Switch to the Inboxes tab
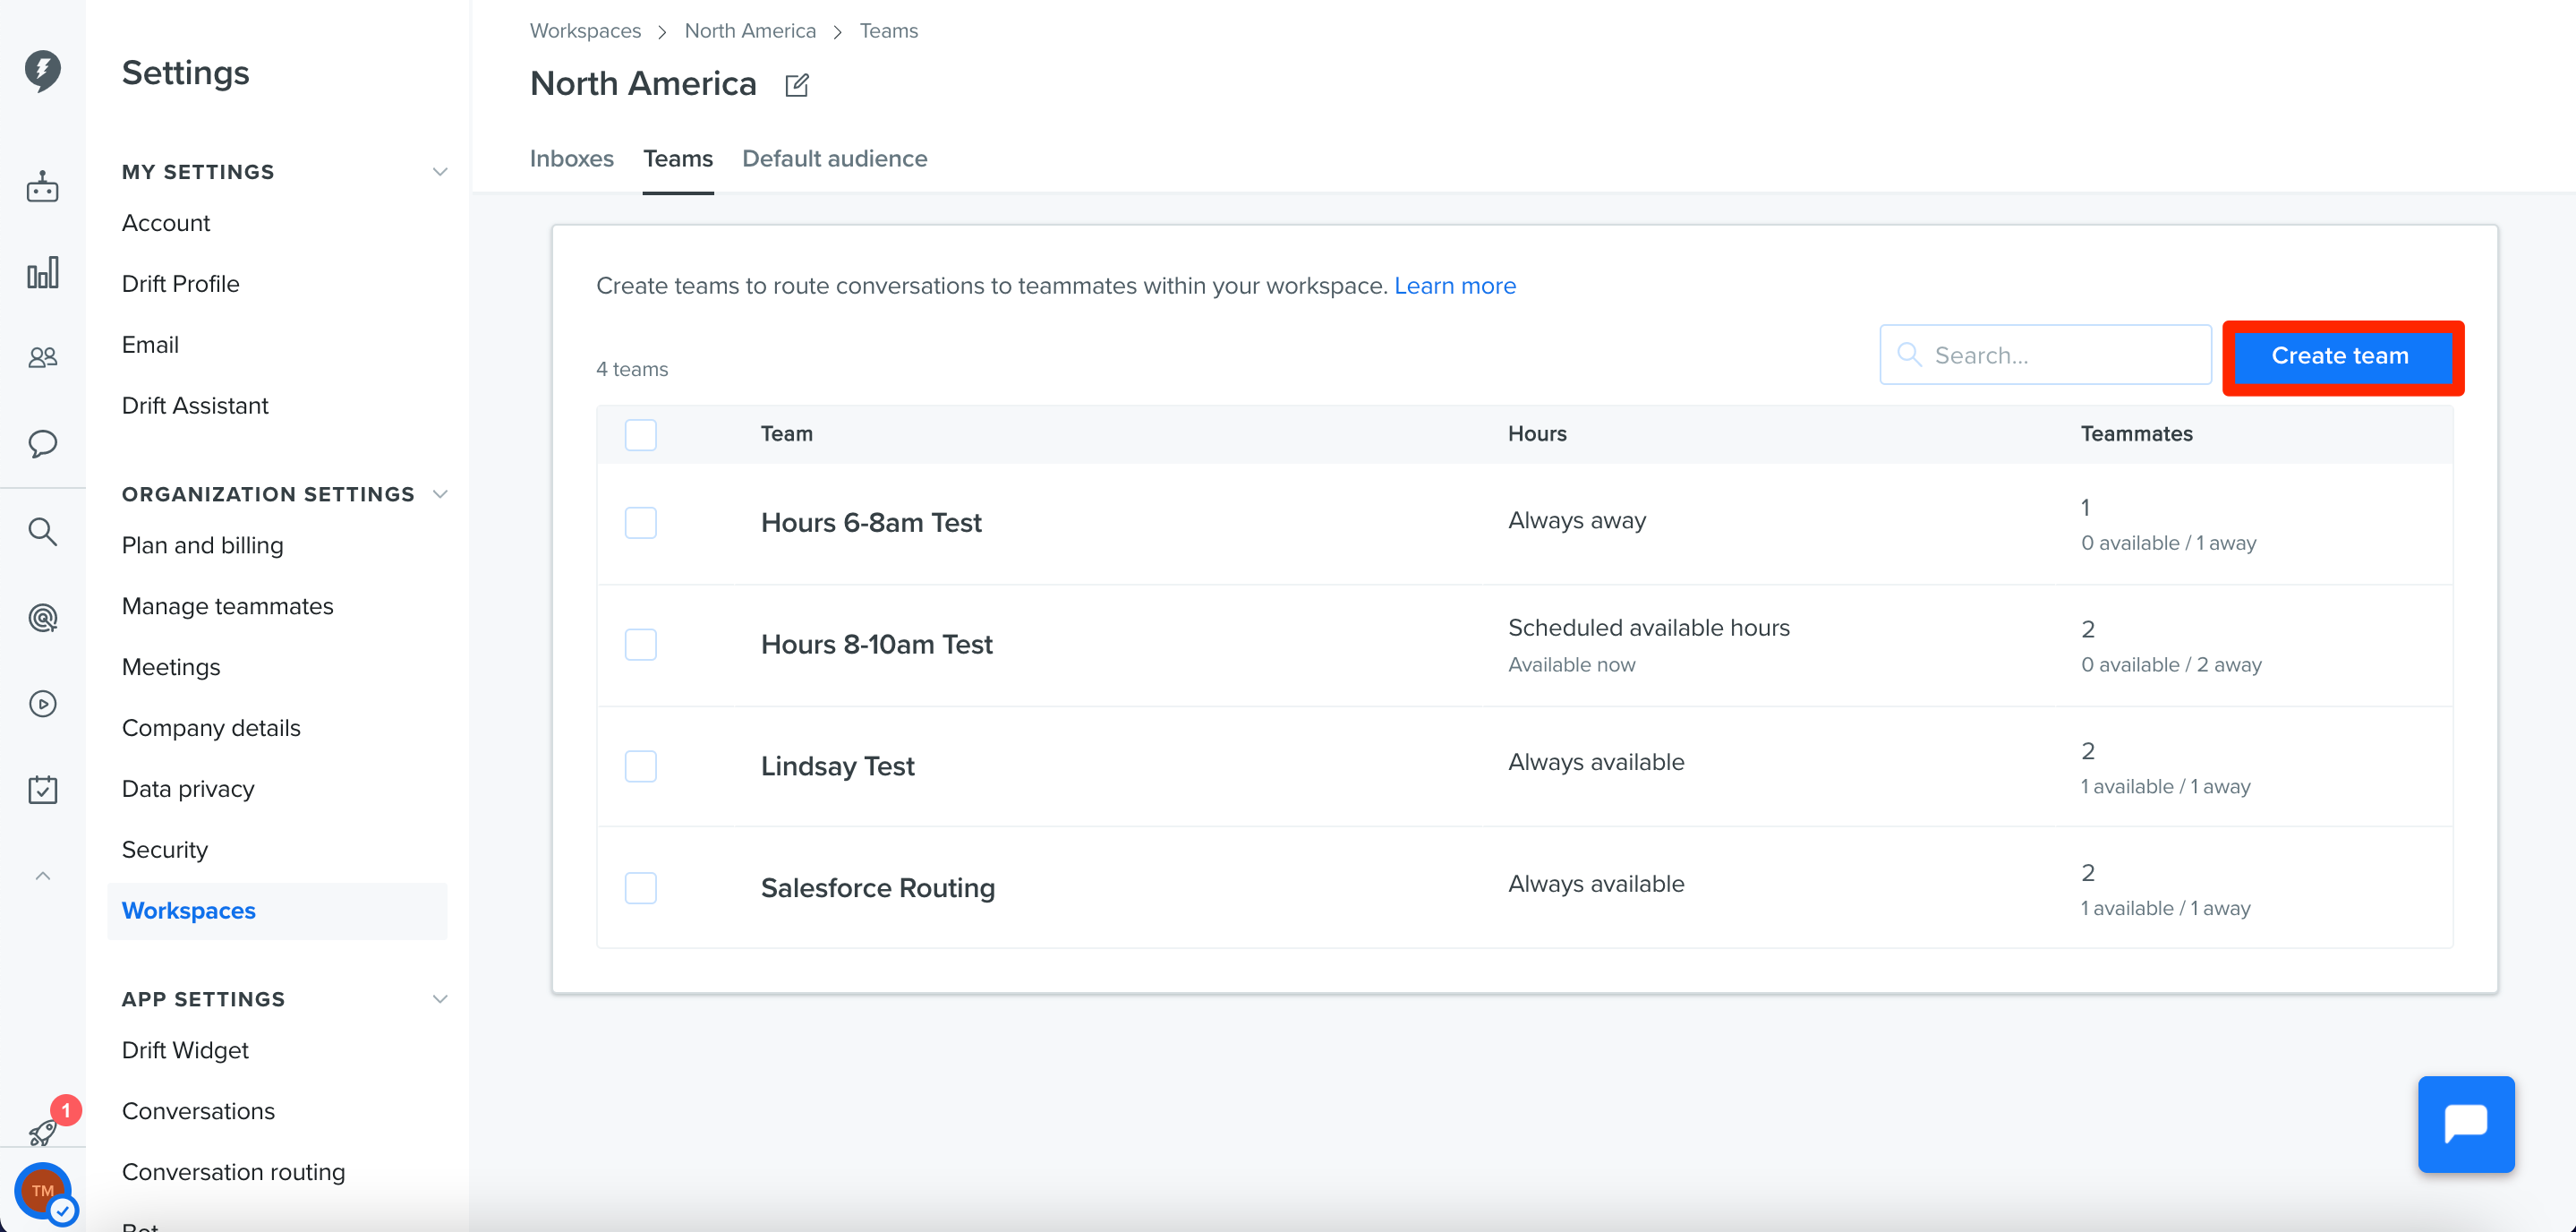The width and height of the screenshot is (2576, 1232). [572, 159]
